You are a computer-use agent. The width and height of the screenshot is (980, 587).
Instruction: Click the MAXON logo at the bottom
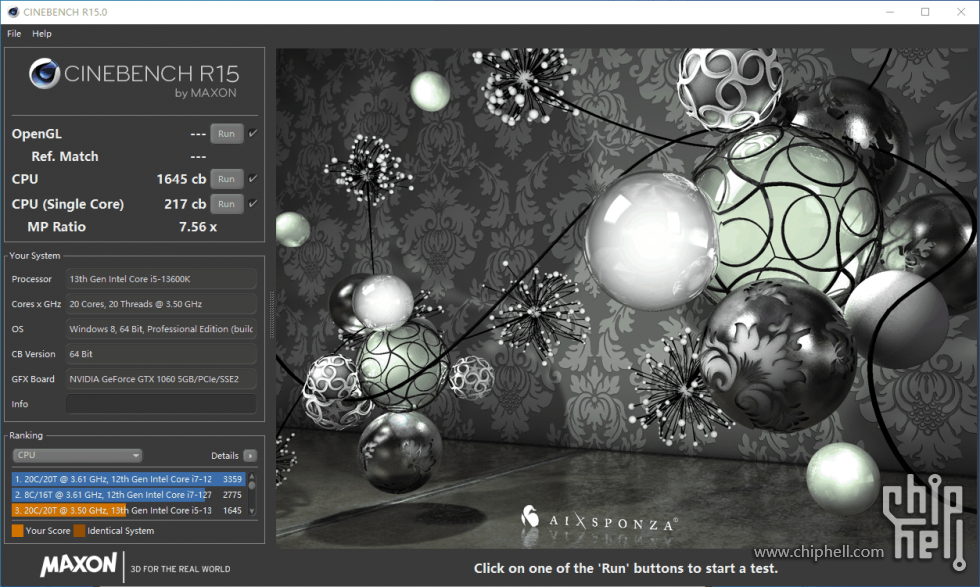tap(79, 565)
